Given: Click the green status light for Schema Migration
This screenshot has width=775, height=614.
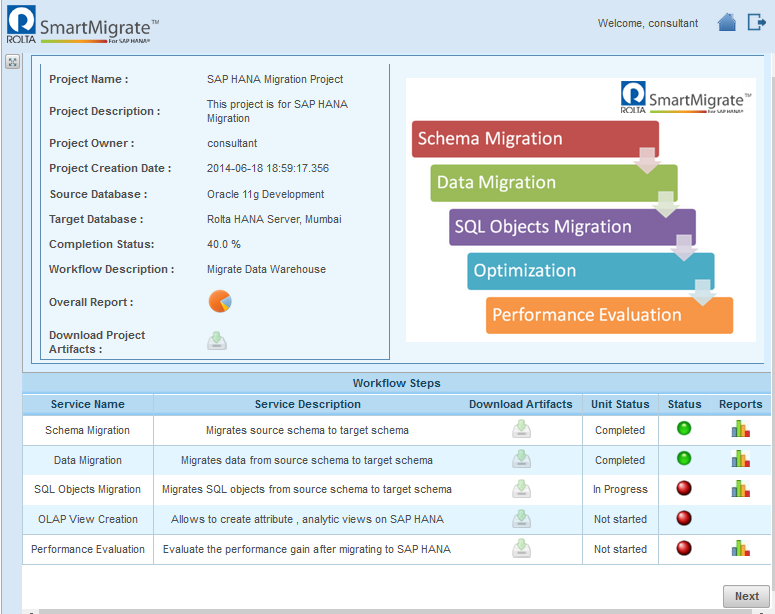Looking at the screenshot, I should point(684,429).
